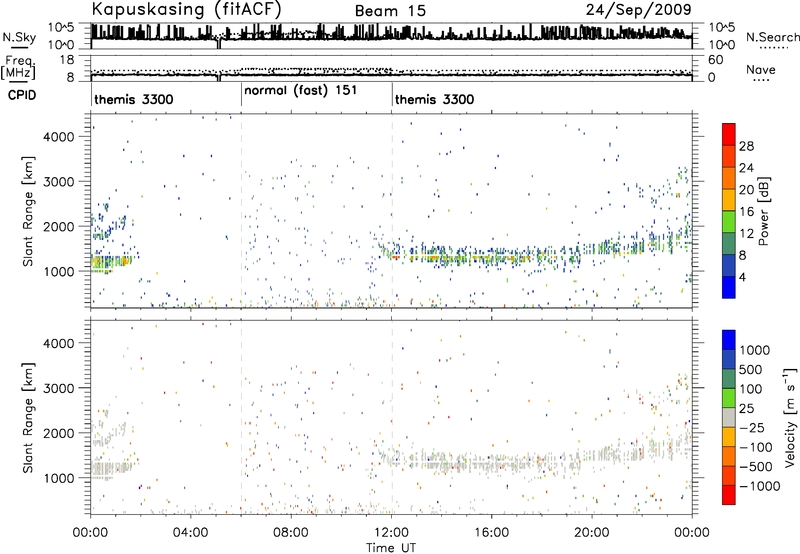Viewport: 800px width, 554px height.
Task: Click the strong echo band near 14:00 in Power panel
Action: point(441,257)
